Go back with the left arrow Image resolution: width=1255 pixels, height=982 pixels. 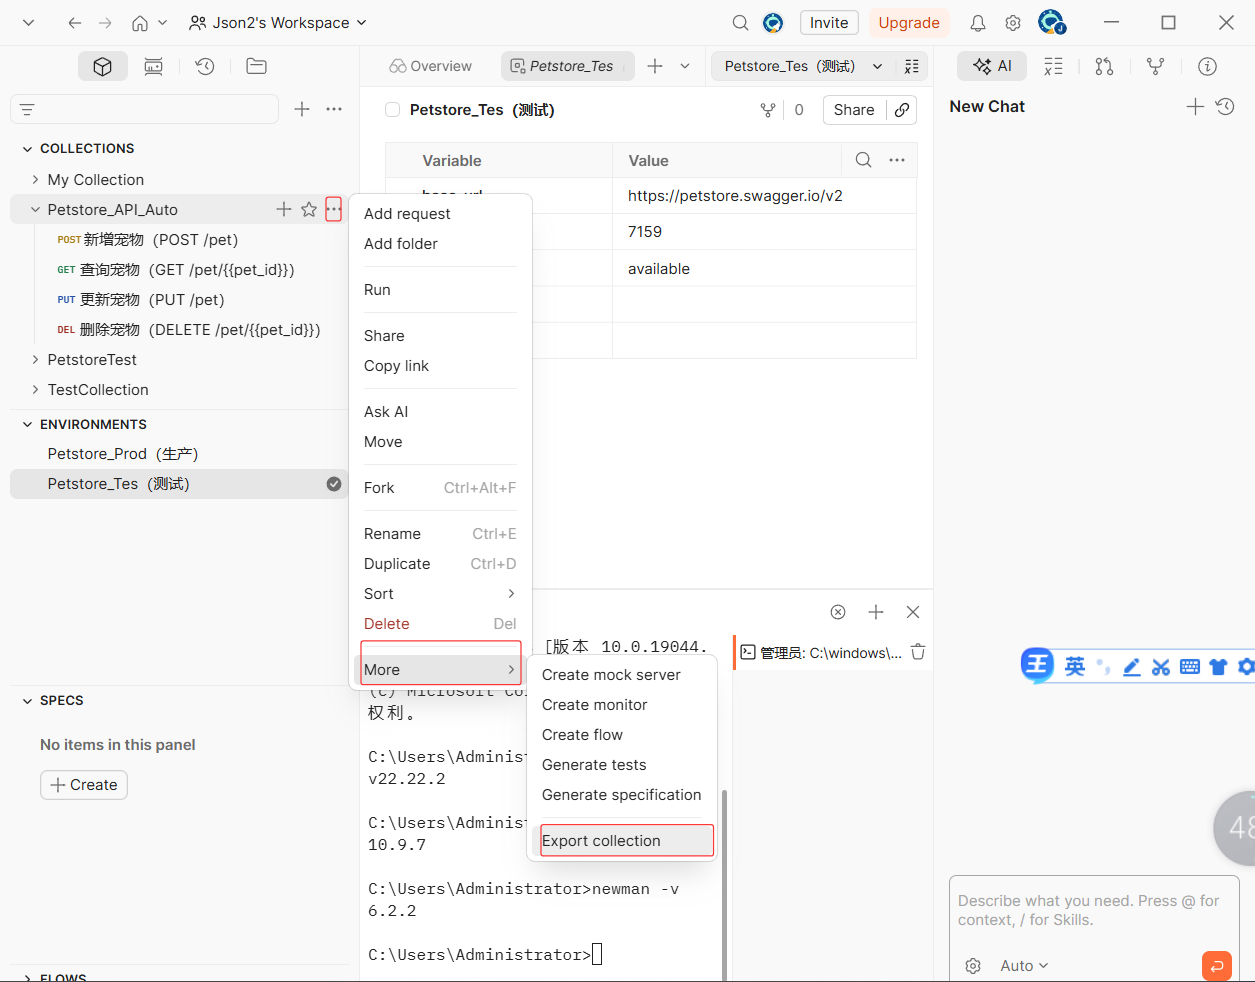click(x=75, y=23)
